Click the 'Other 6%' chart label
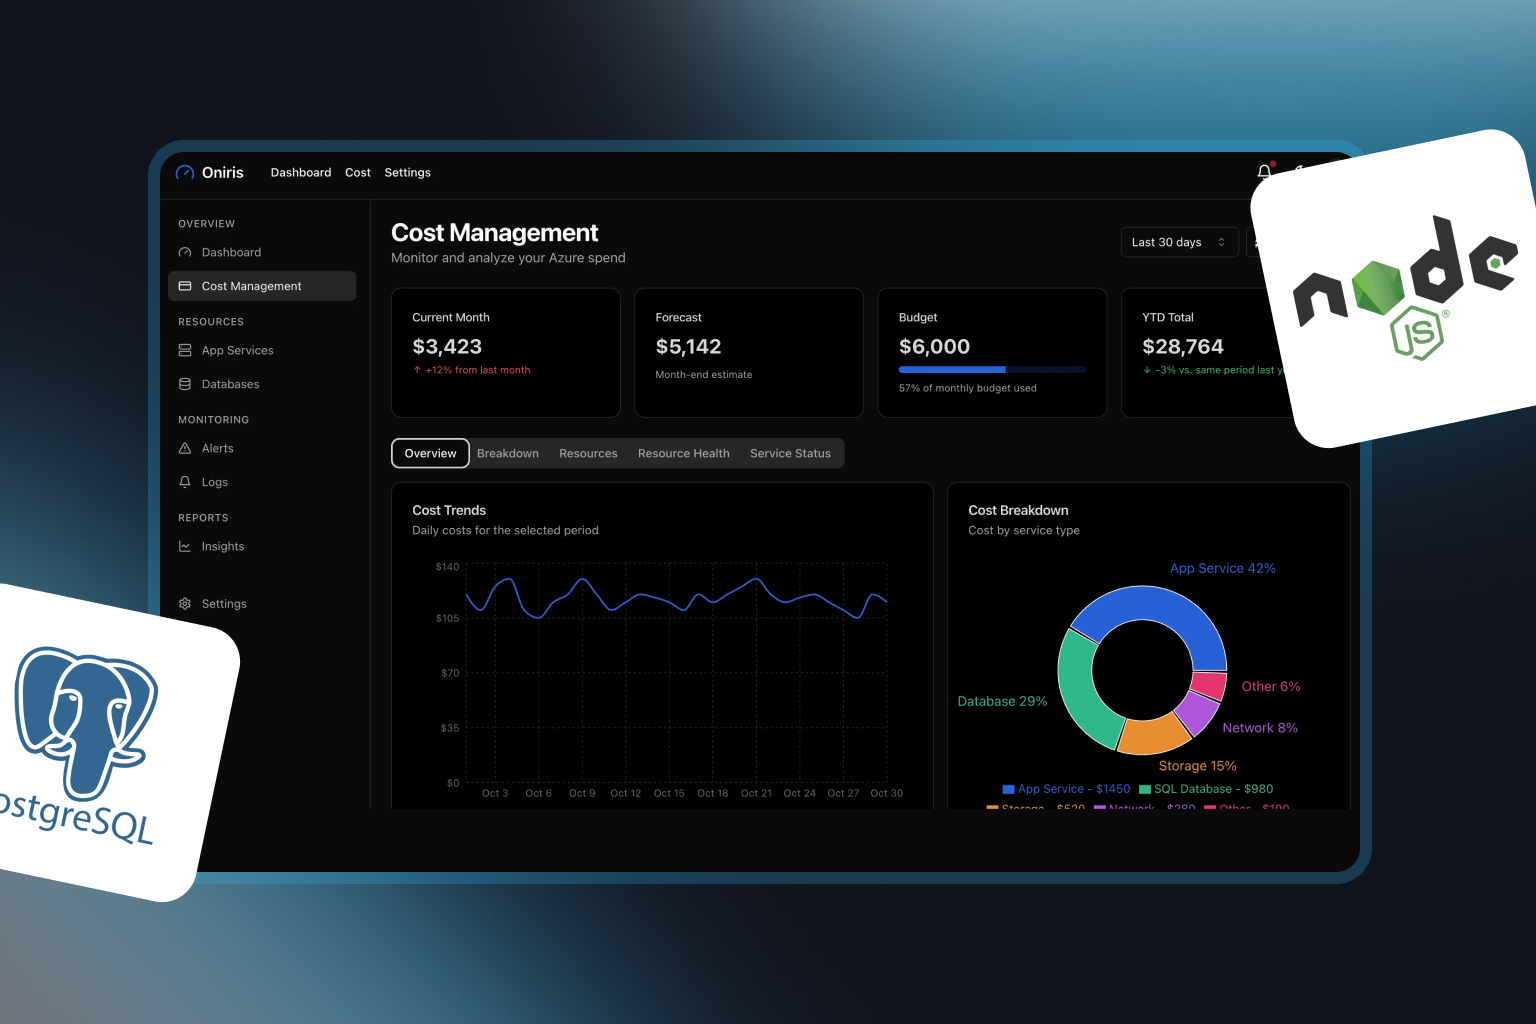The height and width of the screenshot is (1024, 1536). (x=1271, y=687)
